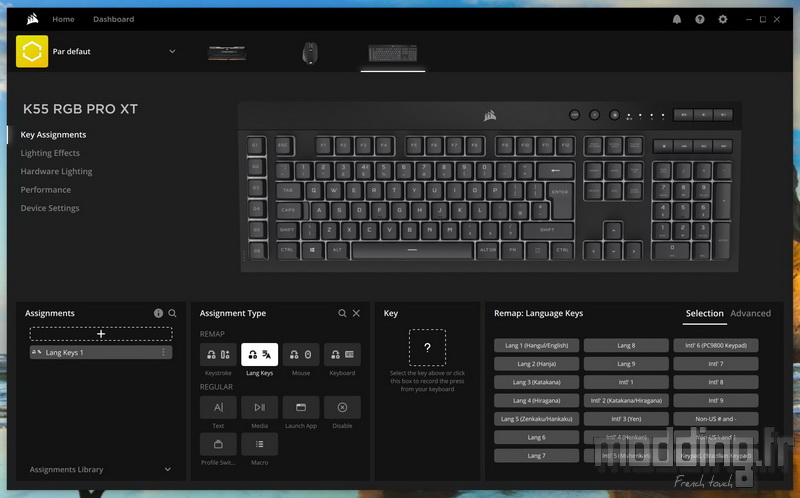Search assignment types

point(342,313)
